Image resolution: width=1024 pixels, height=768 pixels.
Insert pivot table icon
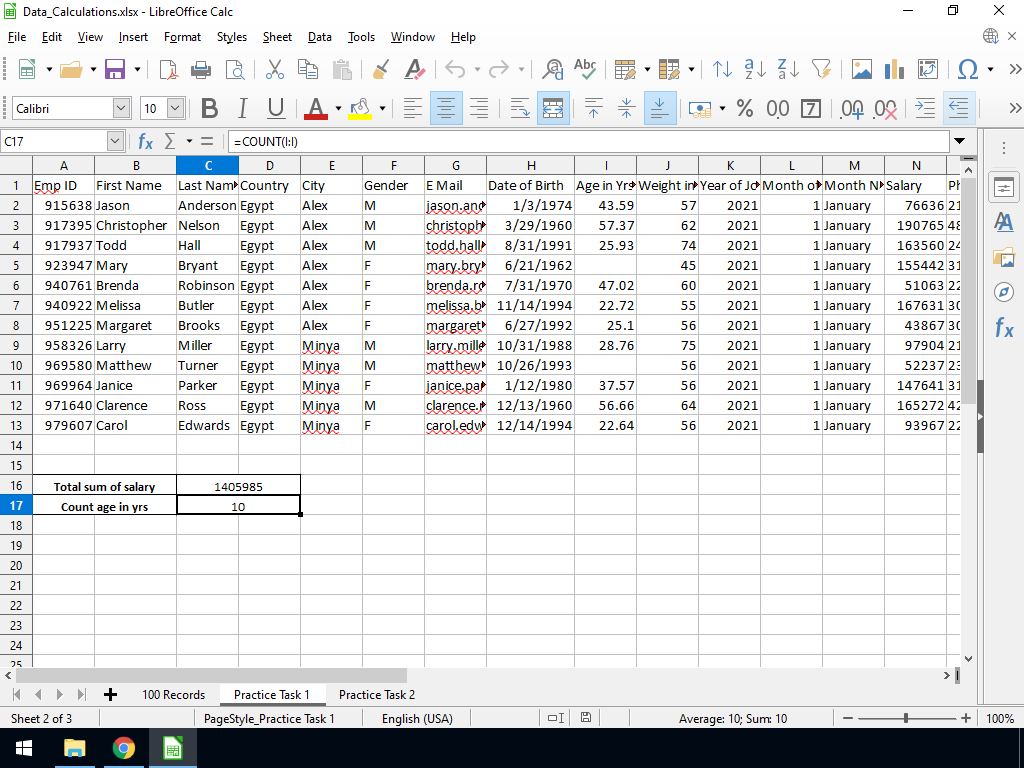tap(927, 69)
